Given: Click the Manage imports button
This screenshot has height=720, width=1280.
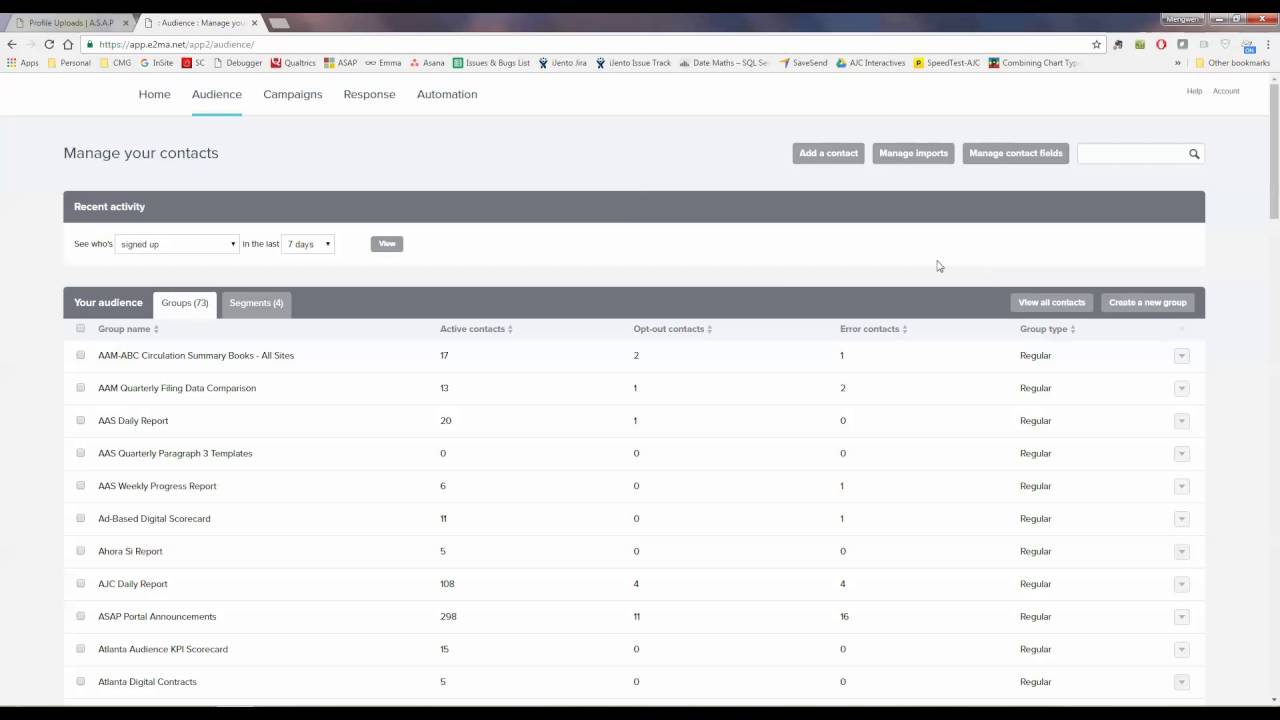Looking at the screenshot, I should click(x=913, y=153).
